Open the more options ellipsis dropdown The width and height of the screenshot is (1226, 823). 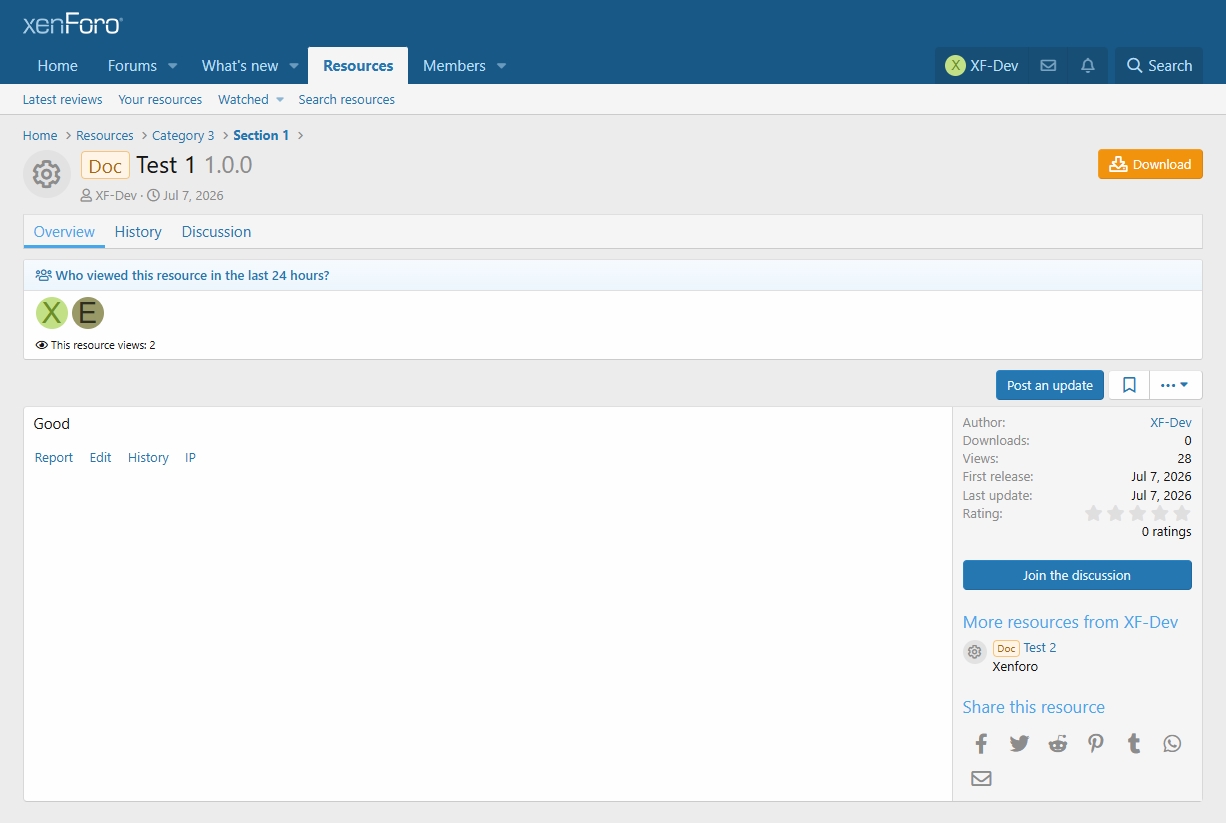coord(1175,385)
